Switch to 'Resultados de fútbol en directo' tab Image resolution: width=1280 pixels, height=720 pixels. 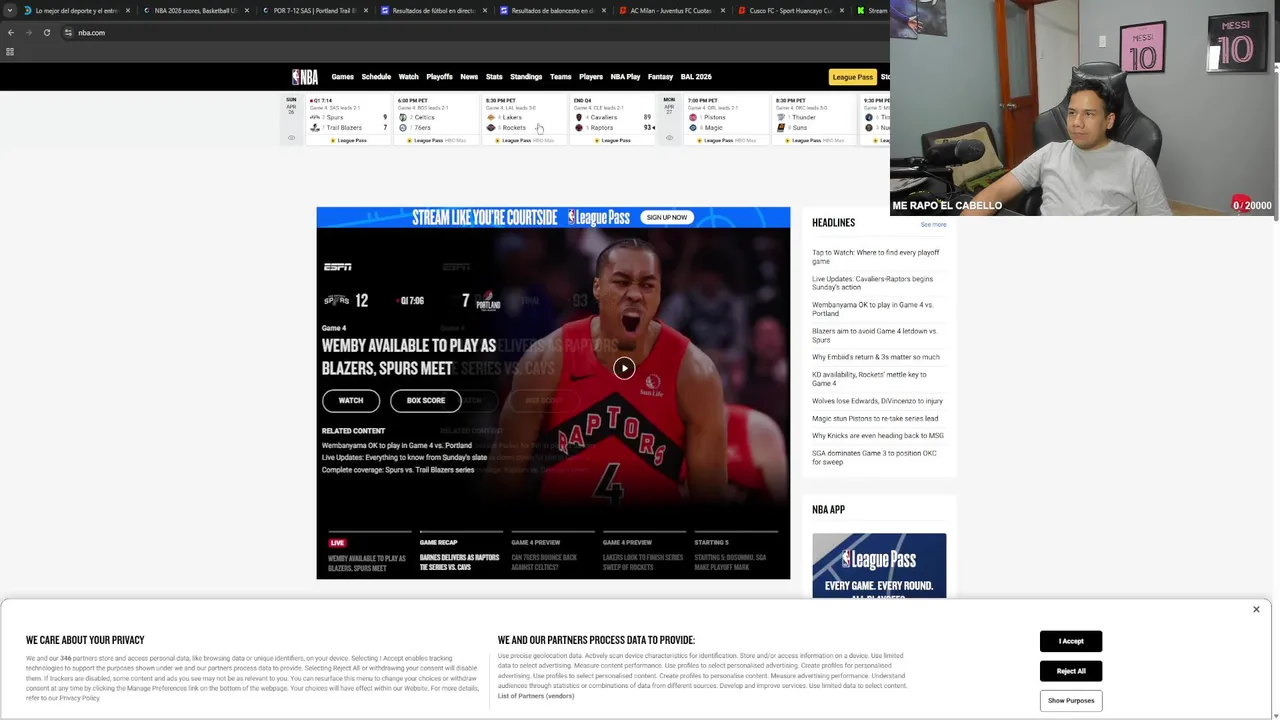pos(433,10)
